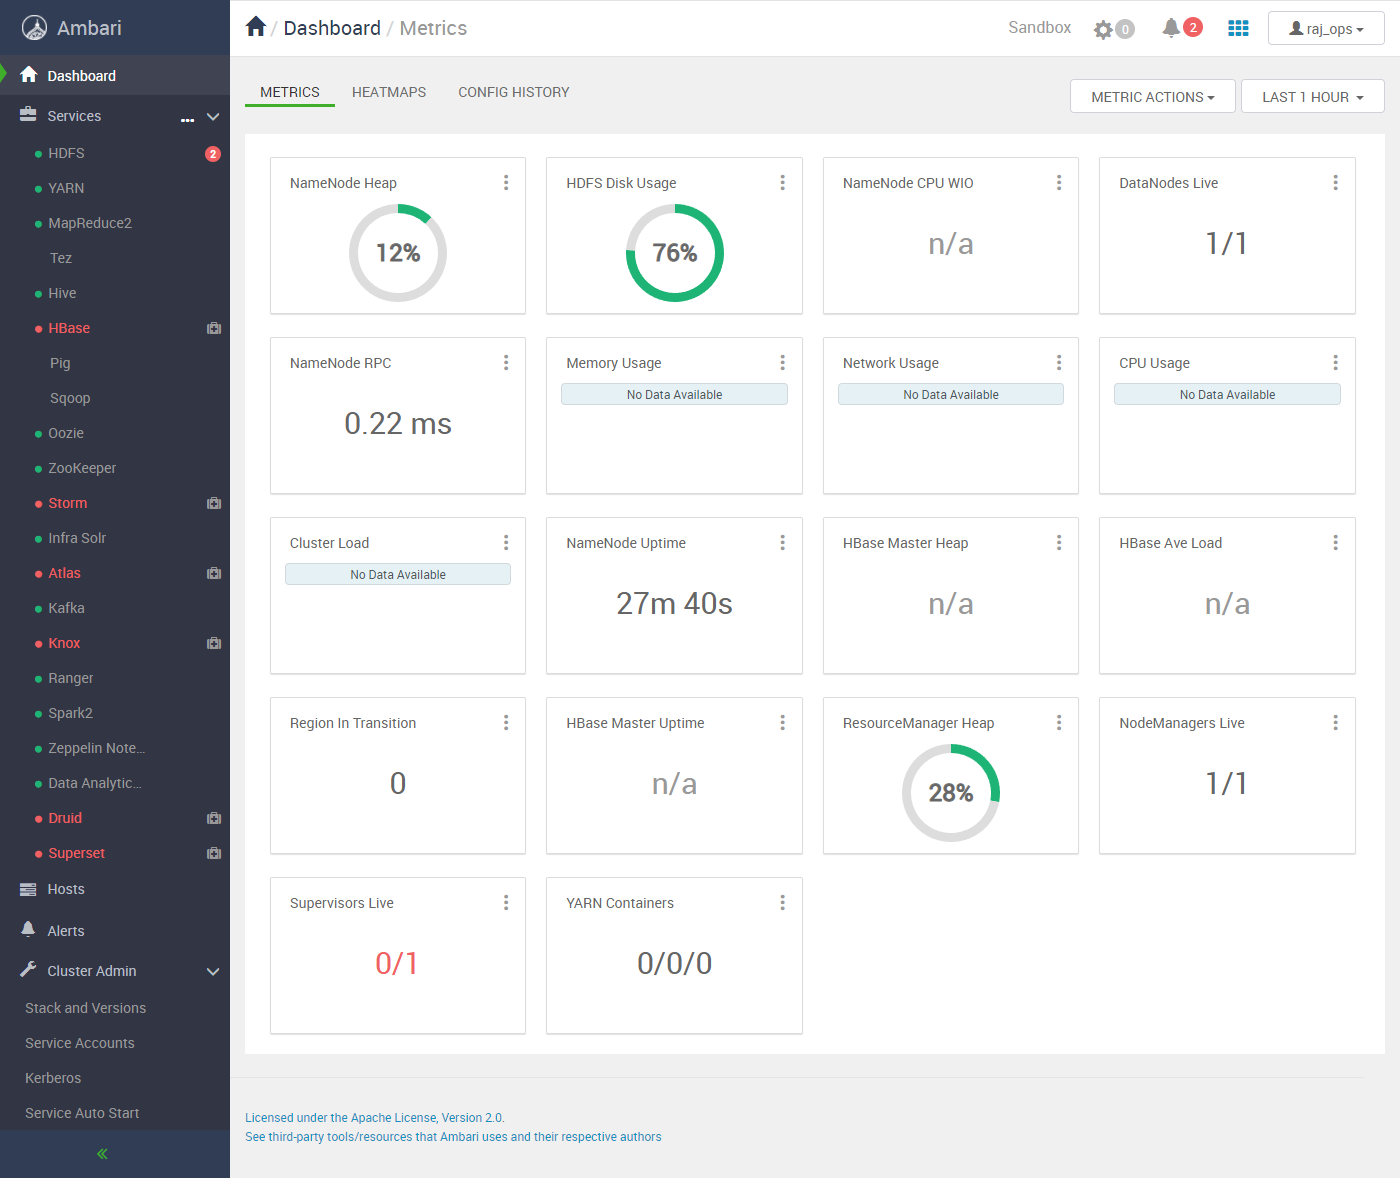The width and height of the screenshot is (1400, 1178).
Task: Open ResourceManager Heap widget options menu
Action: pyautogui.click(x=1059, y=723)
